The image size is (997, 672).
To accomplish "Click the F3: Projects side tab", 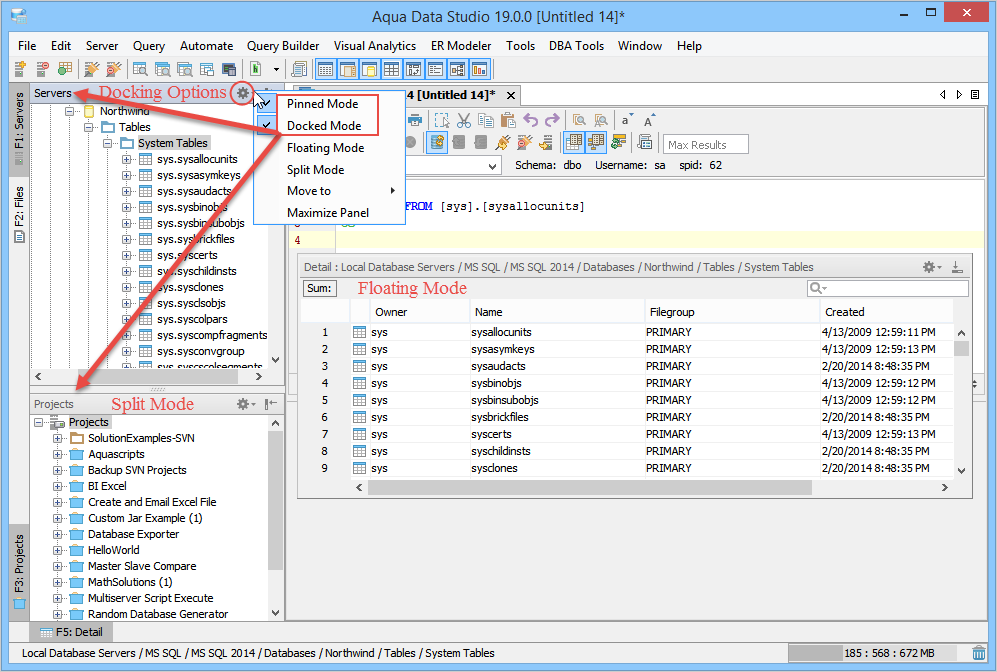I will [x=19, y=571].
